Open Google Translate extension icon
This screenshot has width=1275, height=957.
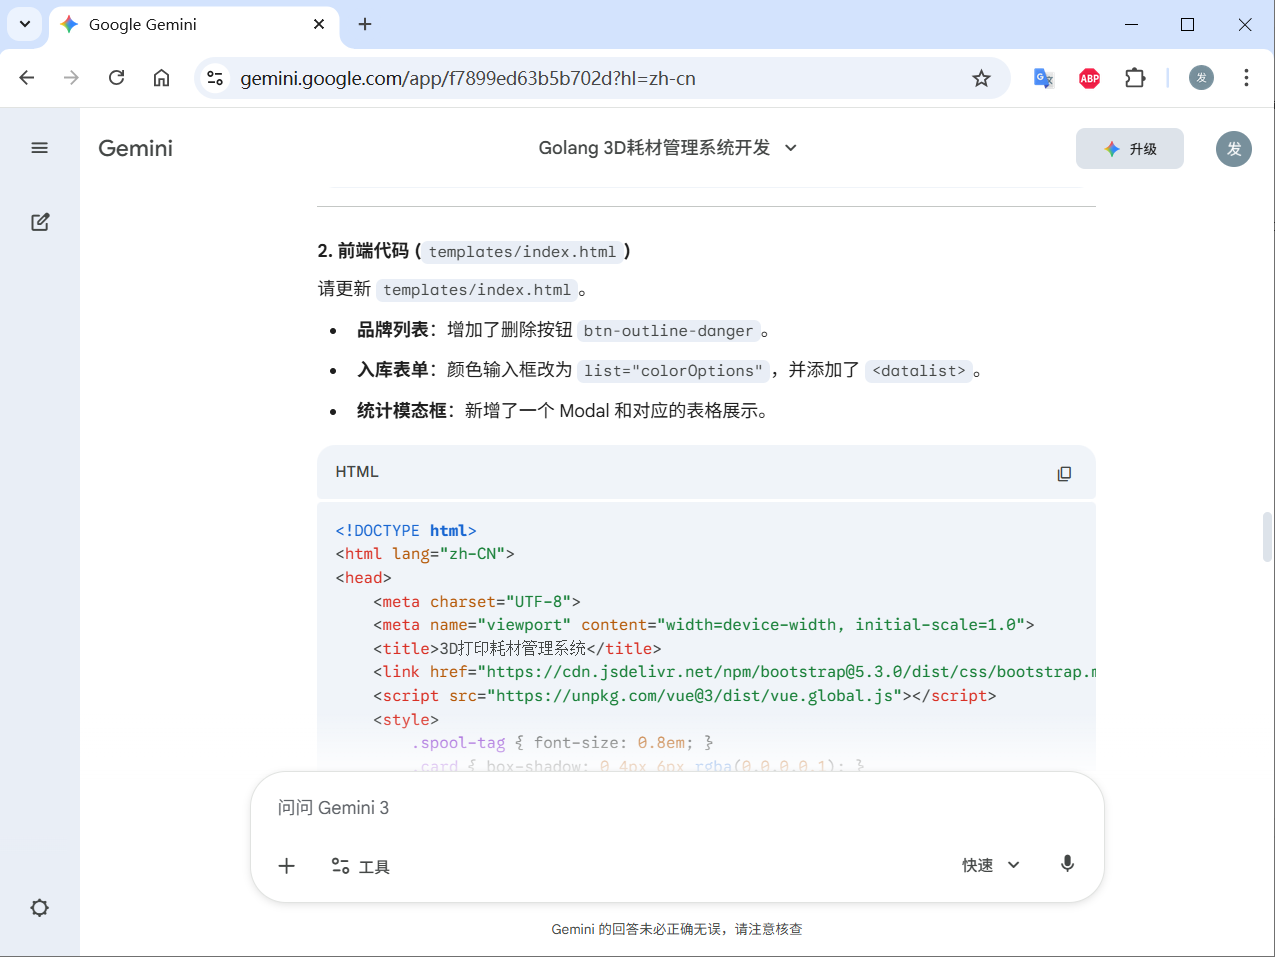(1043, 78)
